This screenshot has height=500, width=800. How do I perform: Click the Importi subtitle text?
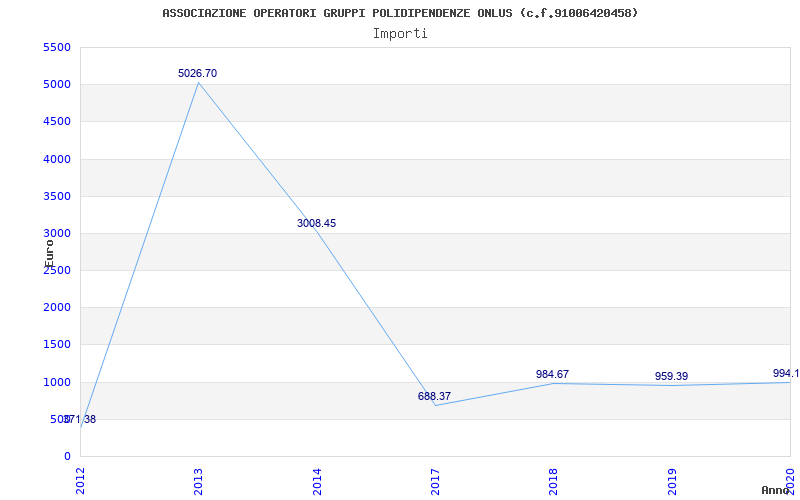[x=400, y=34]
